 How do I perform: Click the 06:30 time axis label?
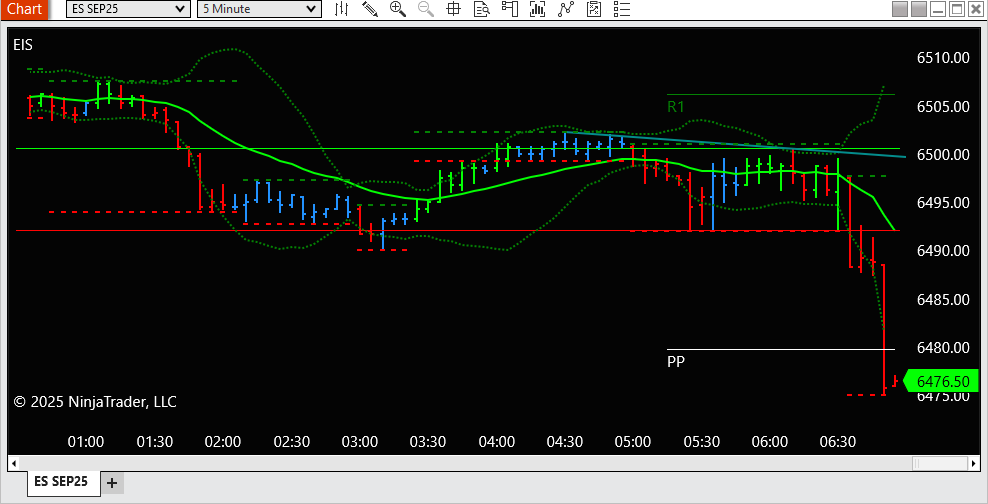point(838,442)
